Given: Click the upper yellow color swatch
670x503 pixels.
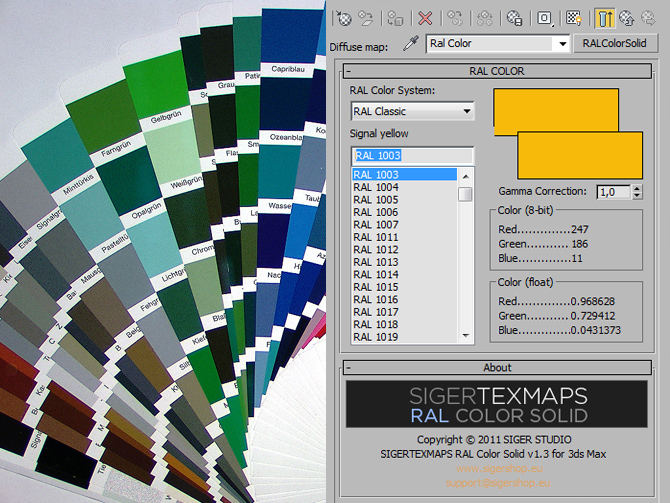Looking at the screenshot, I should [556, 109].
